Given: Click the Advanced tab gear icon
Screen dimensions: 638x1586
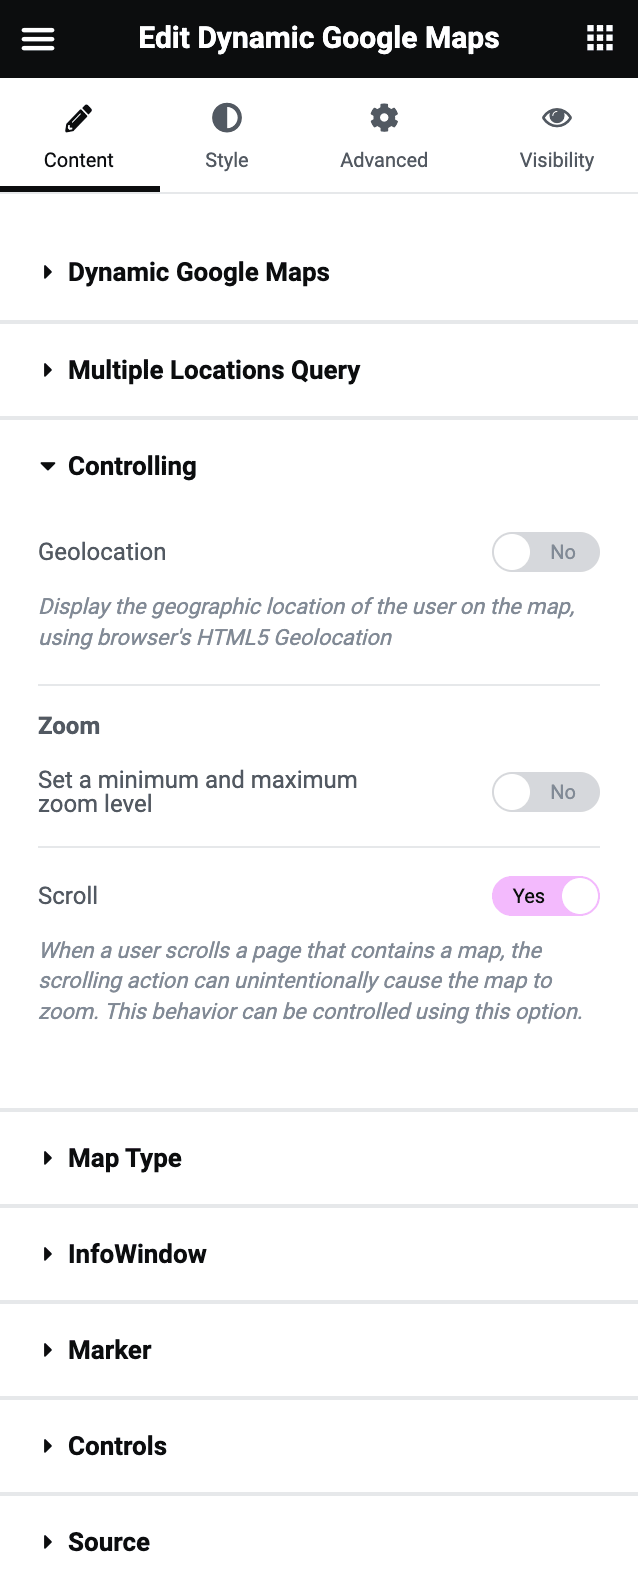Looking at the screenshot, I should (384, 117).
